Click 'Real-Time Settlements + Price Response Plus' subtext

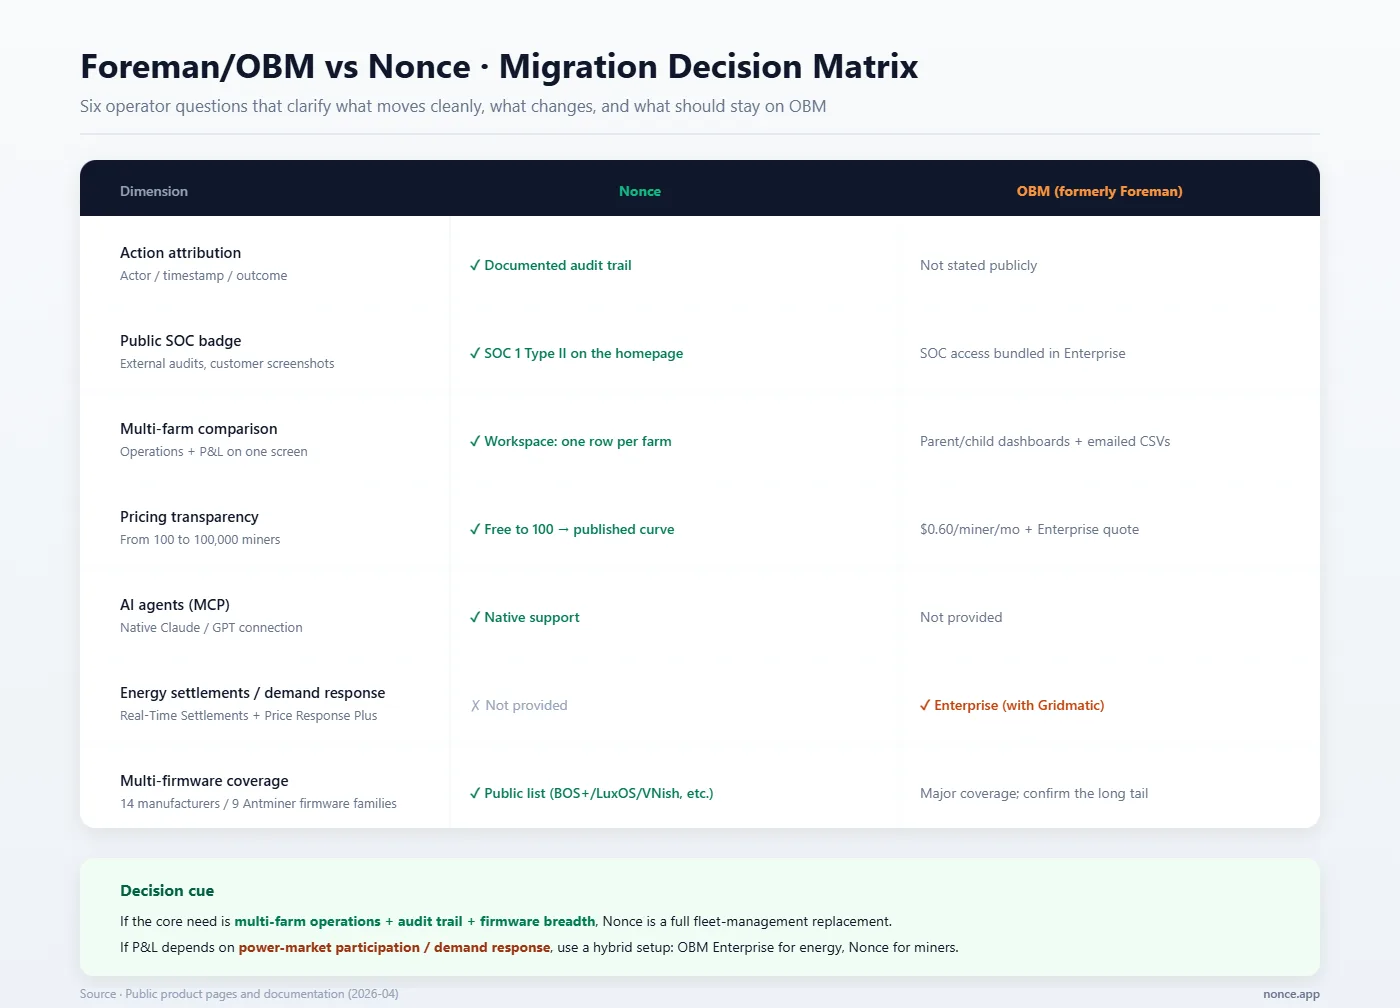coord(248,716)
